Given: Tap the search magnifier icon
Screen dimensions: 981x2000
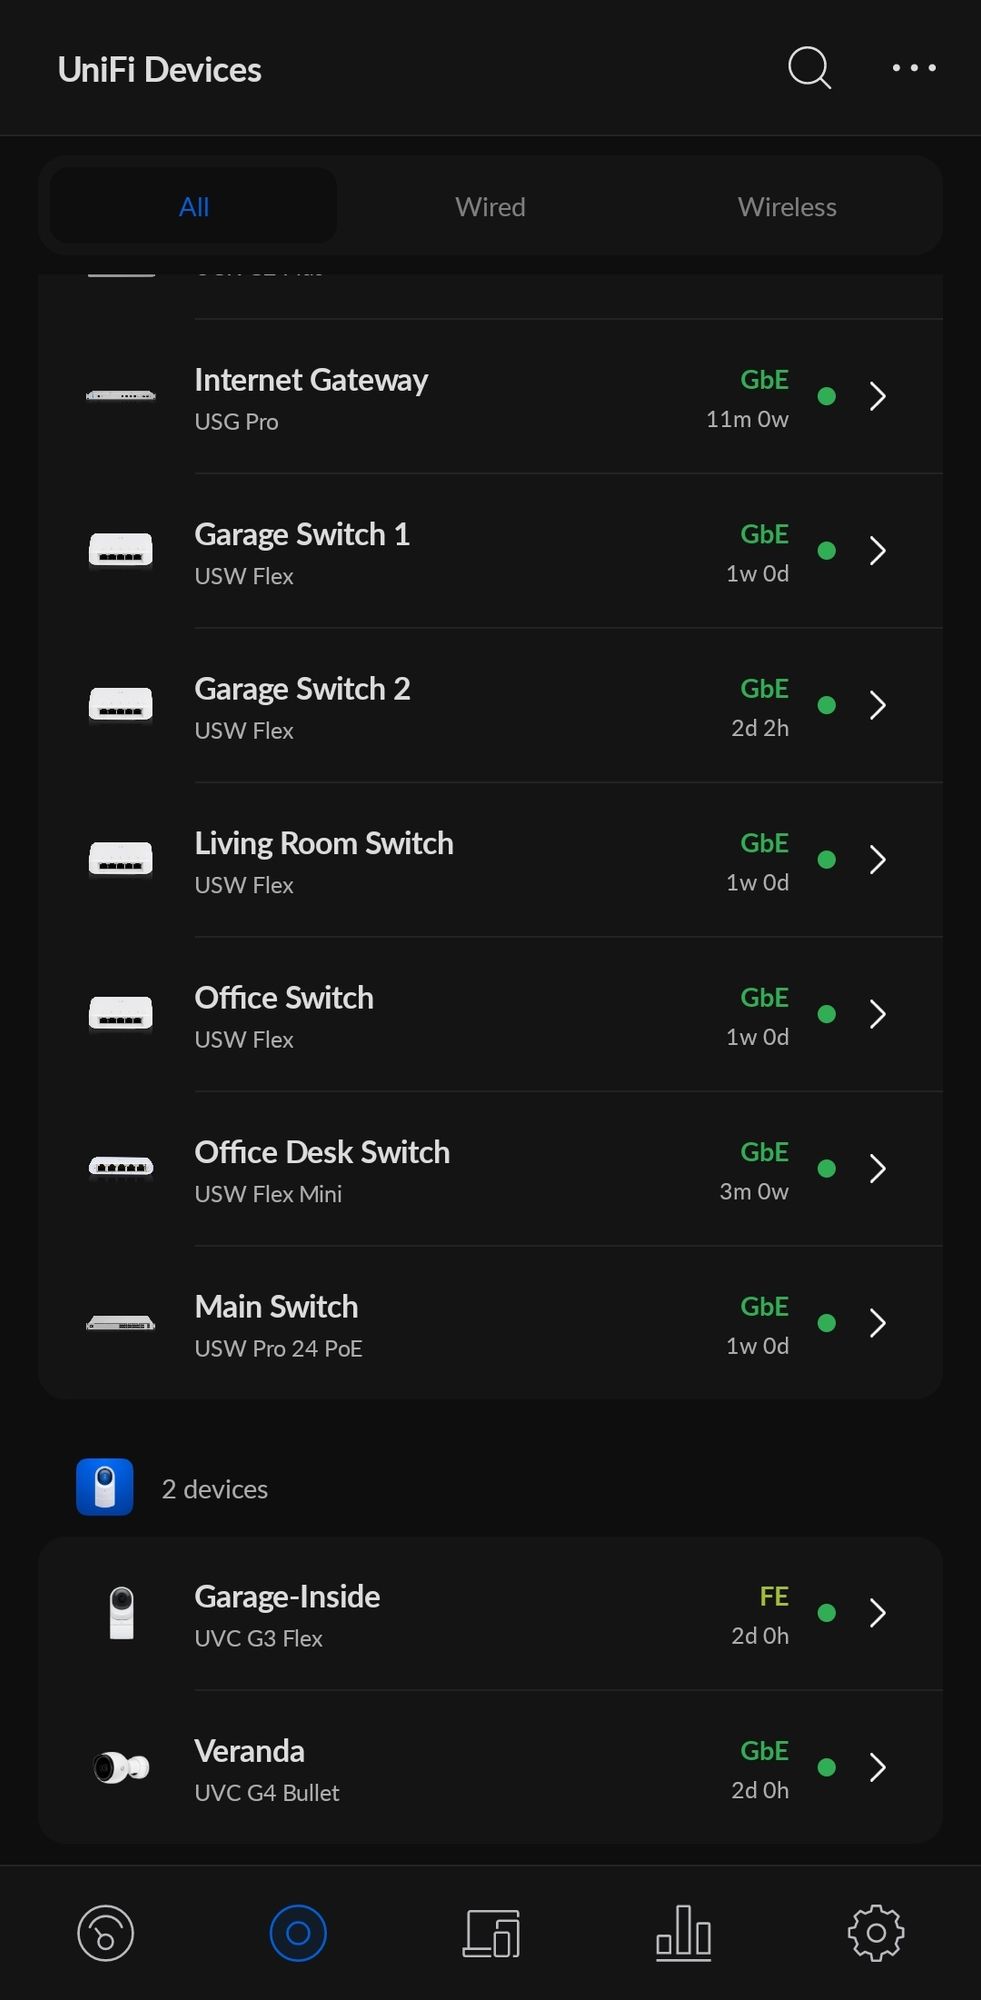Looking at the screenshot, I should (809, 69).
